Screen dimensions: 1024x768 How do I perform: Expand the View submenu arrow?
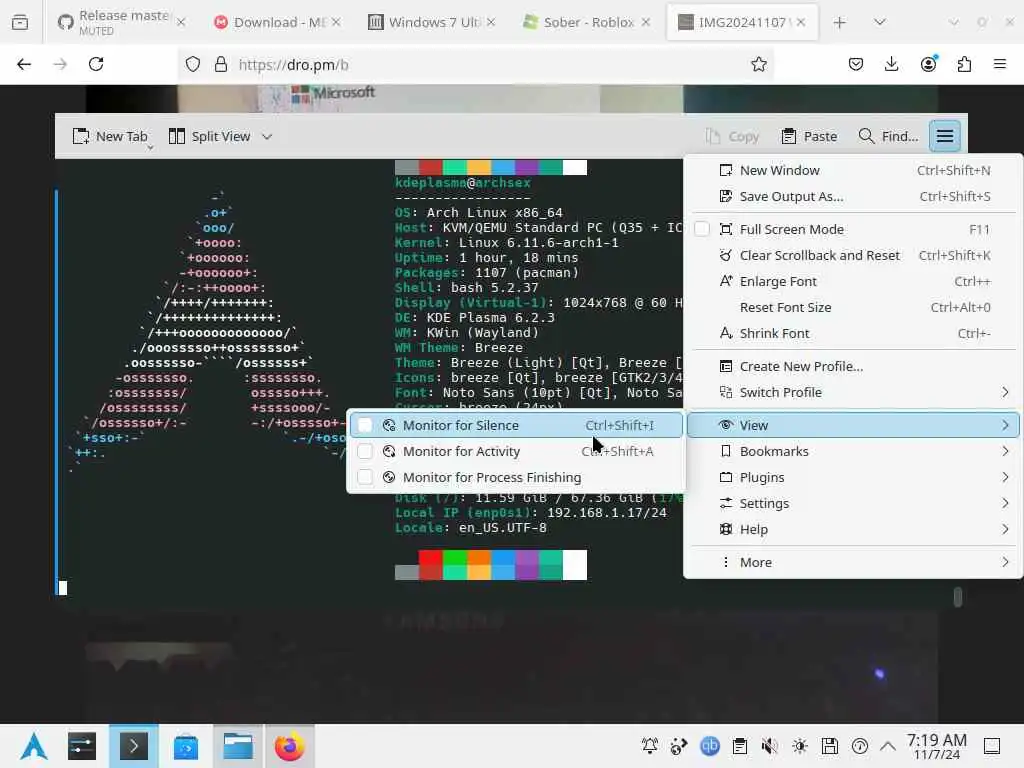click(1004, 425)
